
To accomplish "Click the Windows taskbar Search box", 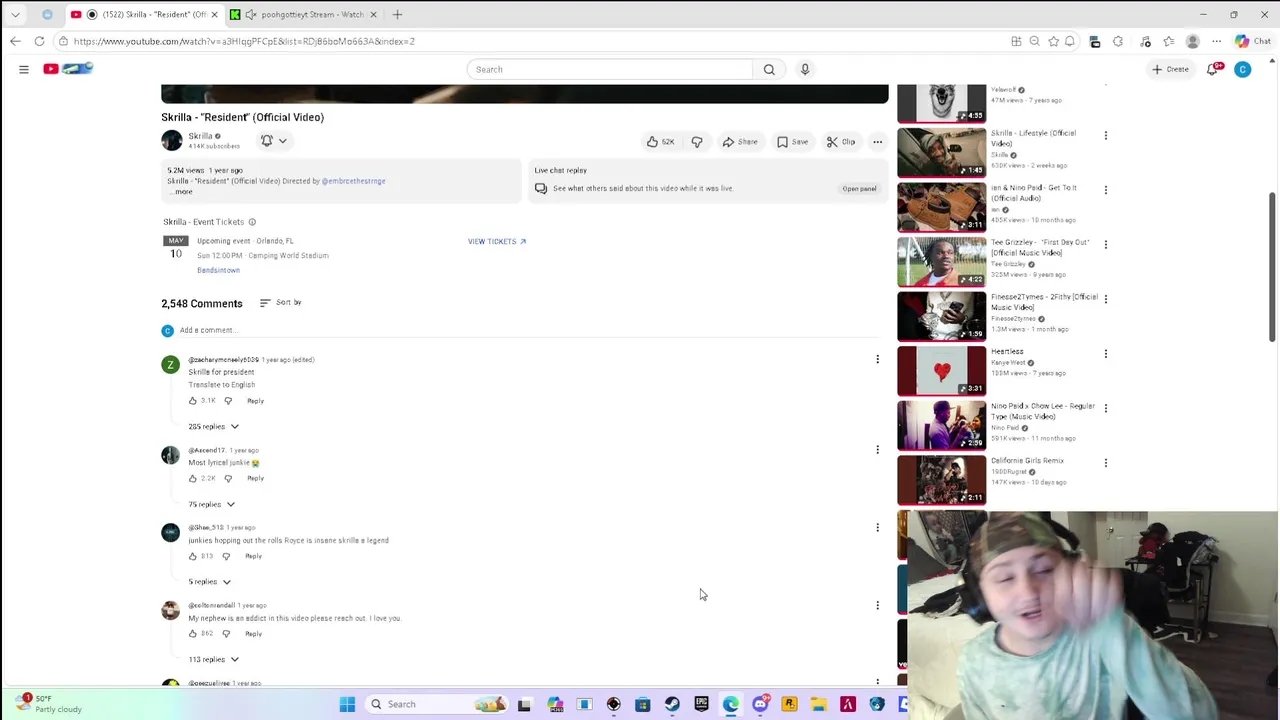I will point(434,704).
